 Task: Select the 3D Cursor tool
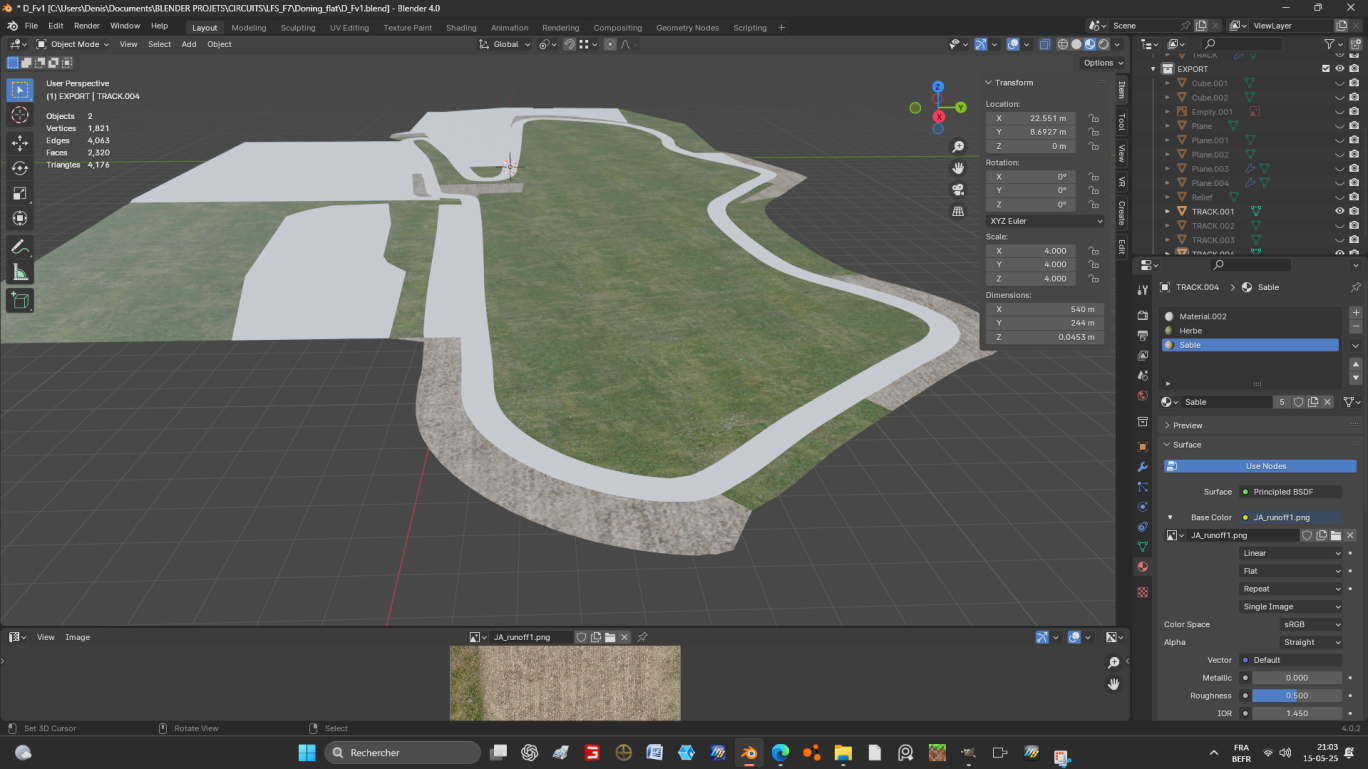(20, 115)
